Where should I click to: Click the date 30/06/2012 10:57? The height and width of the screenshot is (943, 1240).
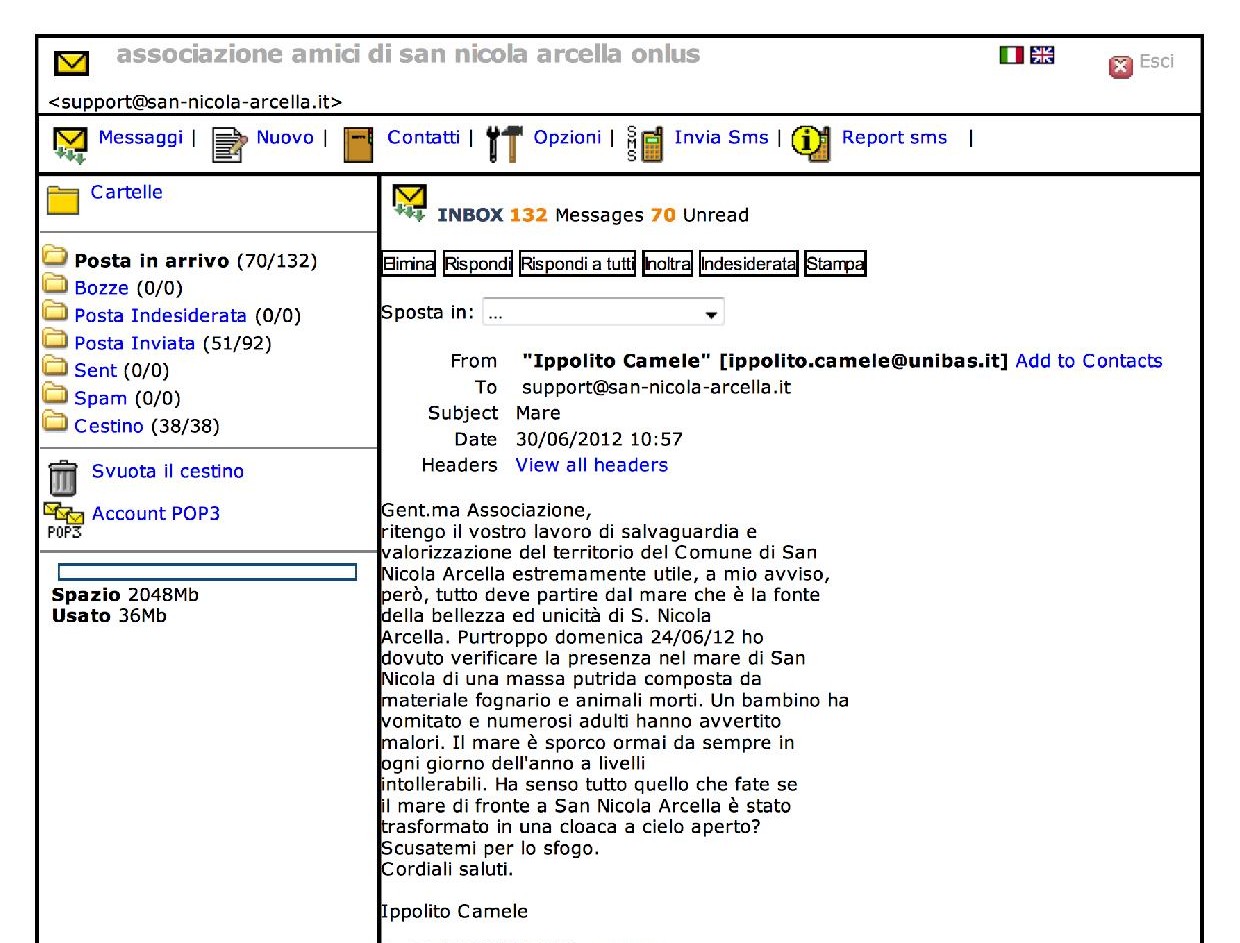pos(599,439)
